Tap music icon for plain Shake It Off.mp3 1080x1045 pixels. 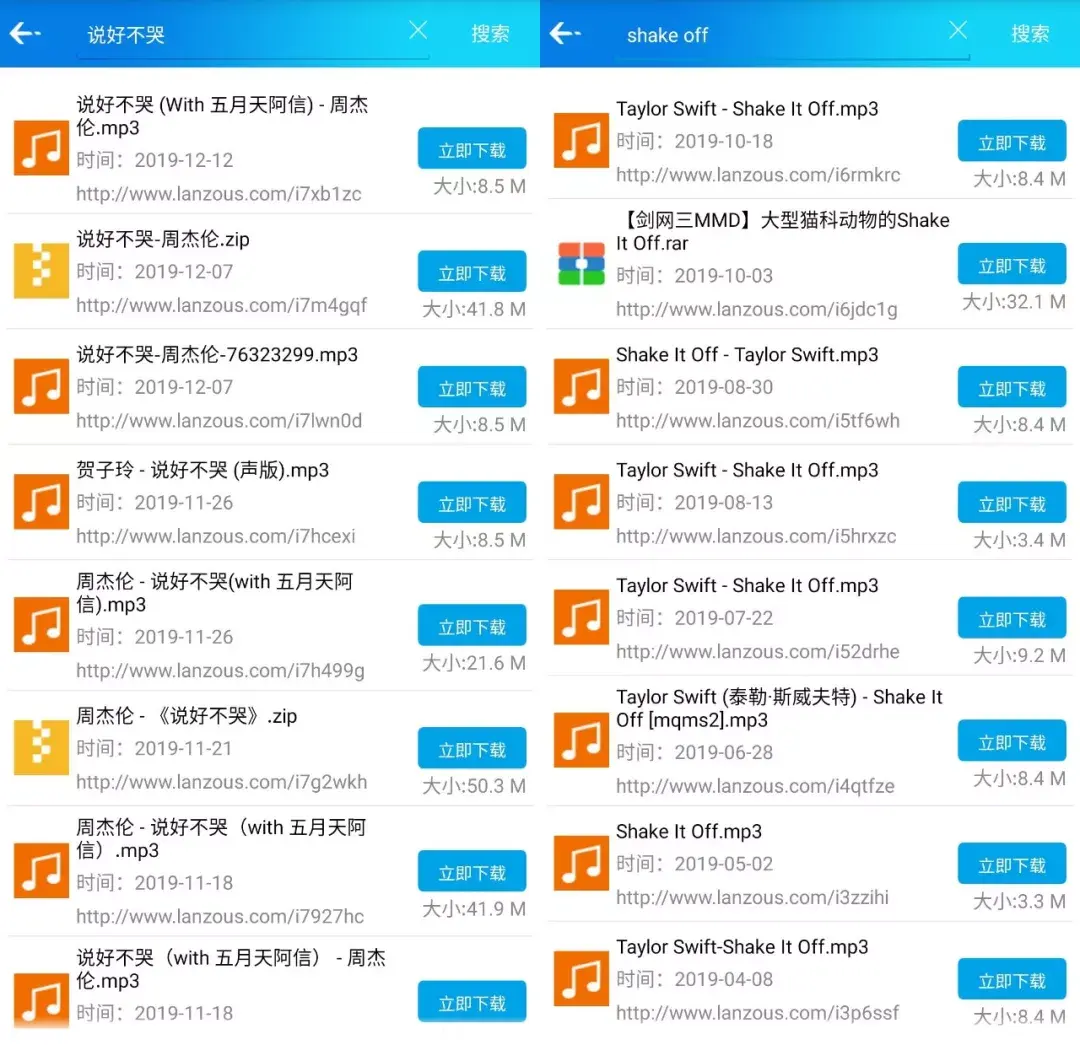coord(581,863)
